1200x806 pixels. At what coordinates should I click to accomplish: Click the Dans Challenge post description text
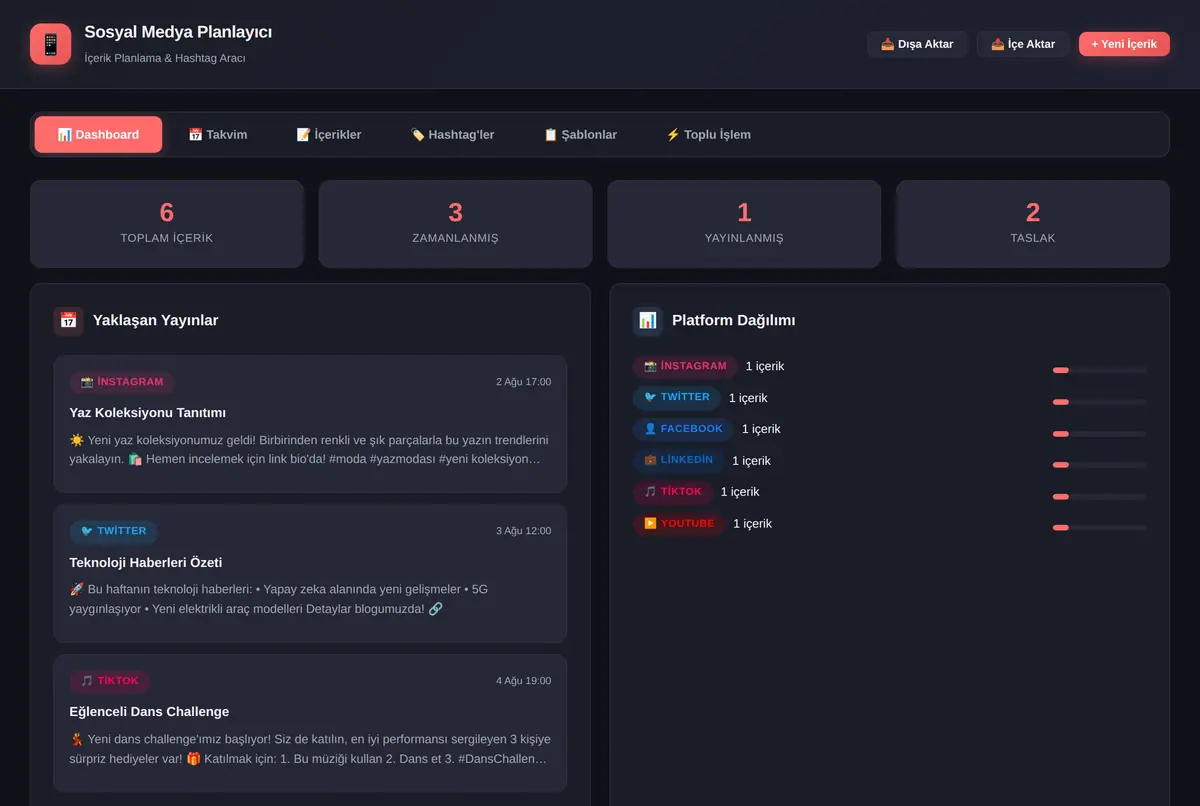(x=310, y=749)
